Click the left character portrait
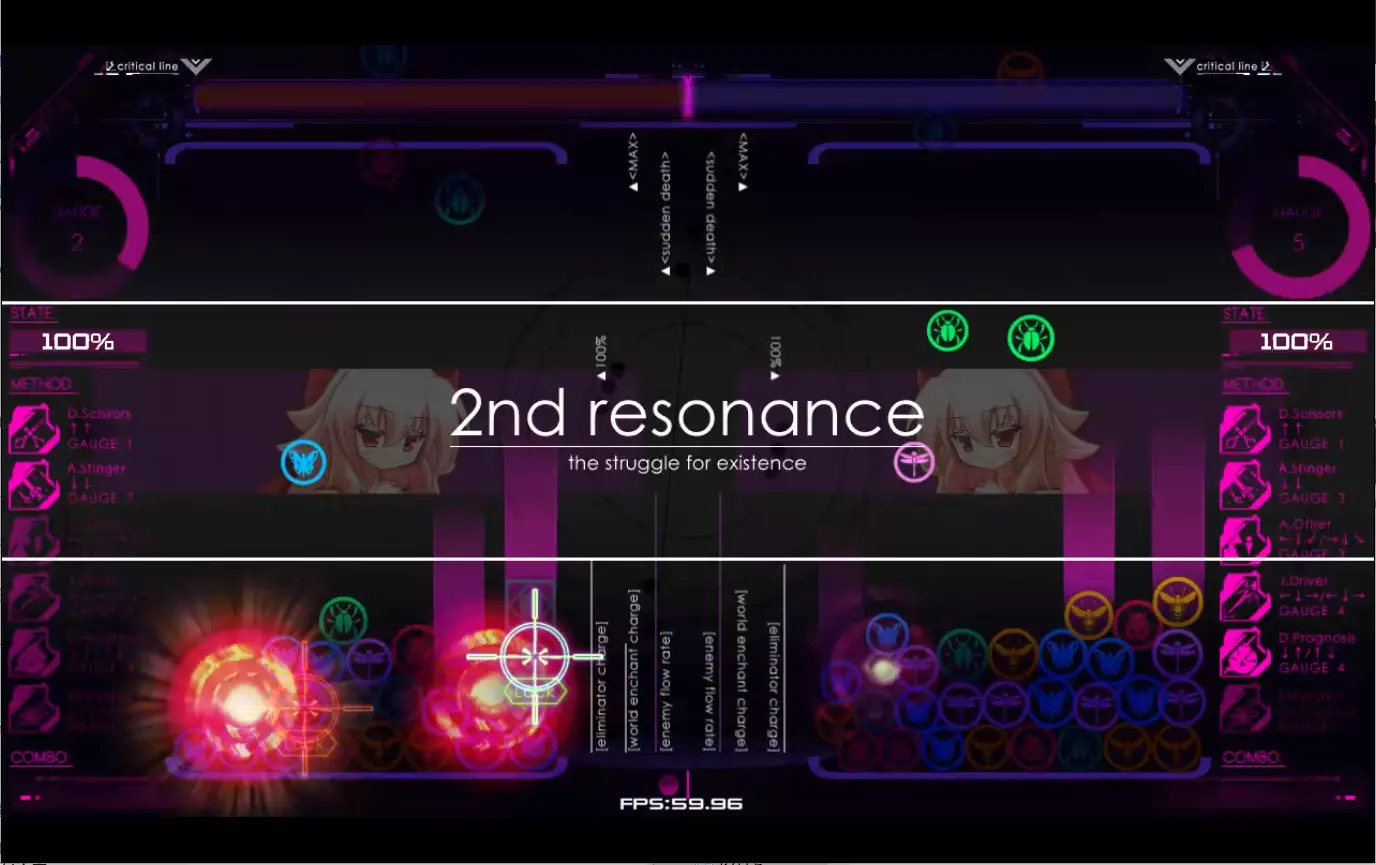The image size is (1376, 865). 372,431
